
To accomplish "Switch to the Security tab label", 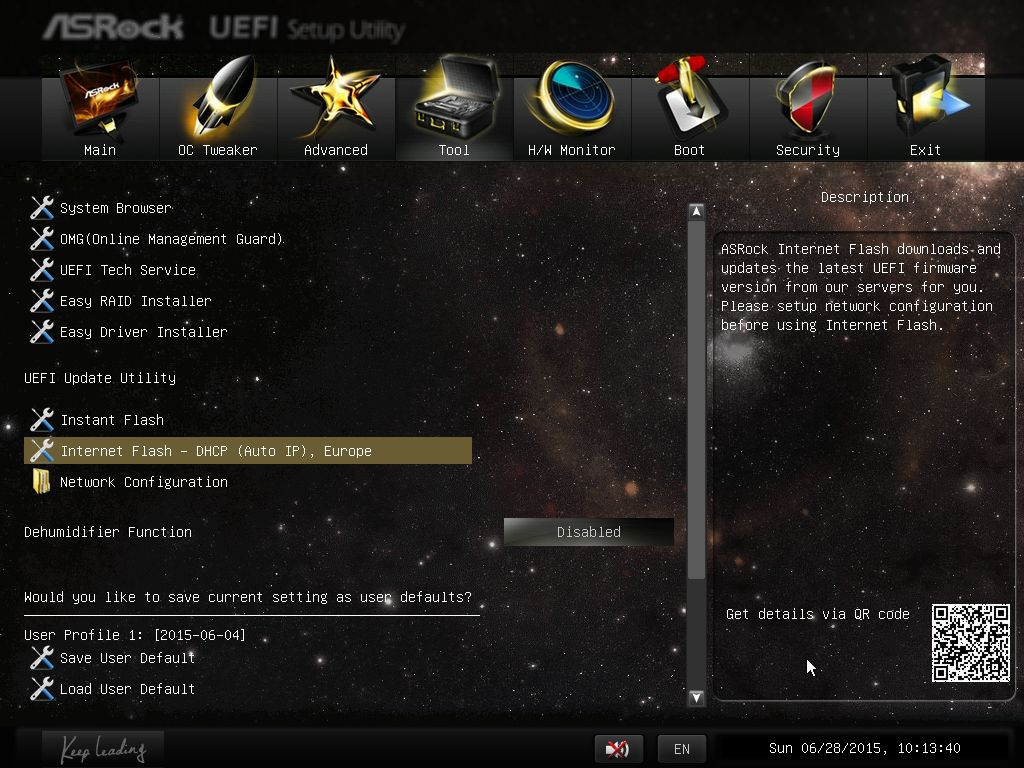I will pos(808,150).
